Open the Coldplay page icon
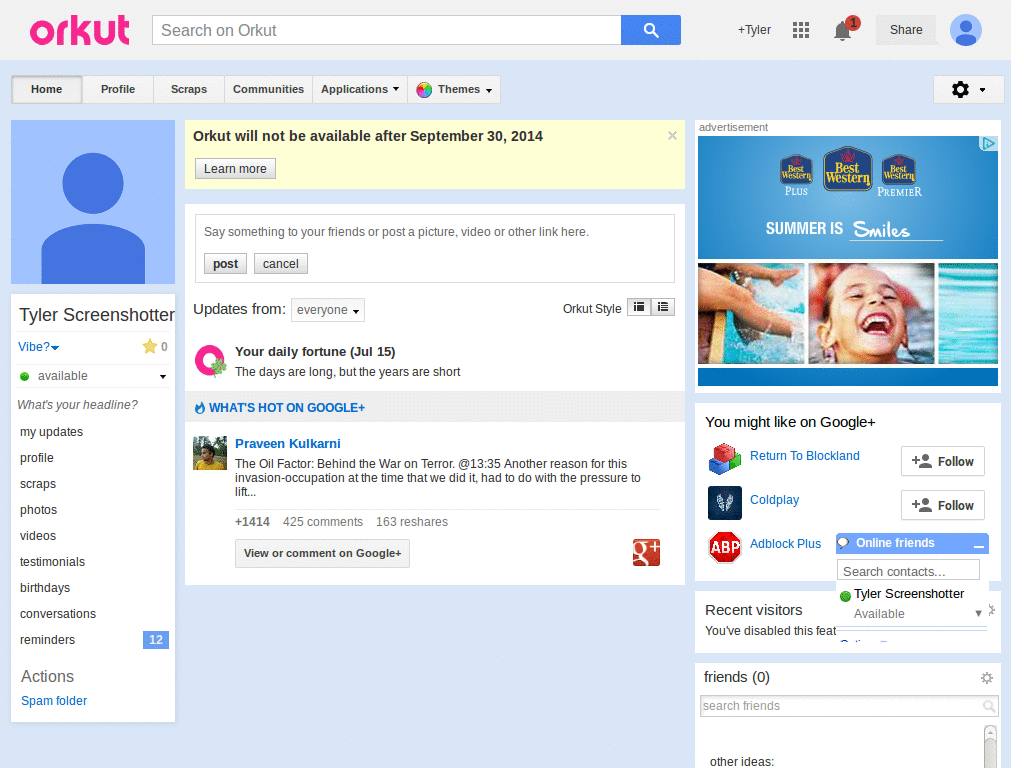This screenshot has height=768, width=1024. coord(724,503)
